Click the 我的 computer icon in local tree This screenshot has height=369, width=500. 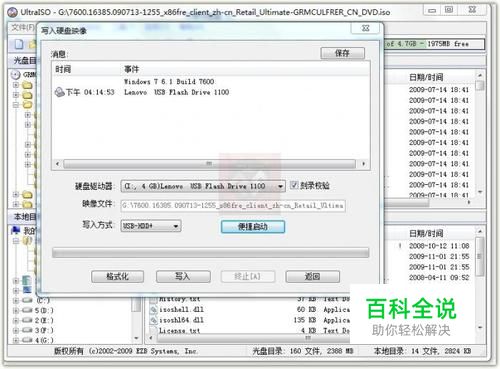16,230
